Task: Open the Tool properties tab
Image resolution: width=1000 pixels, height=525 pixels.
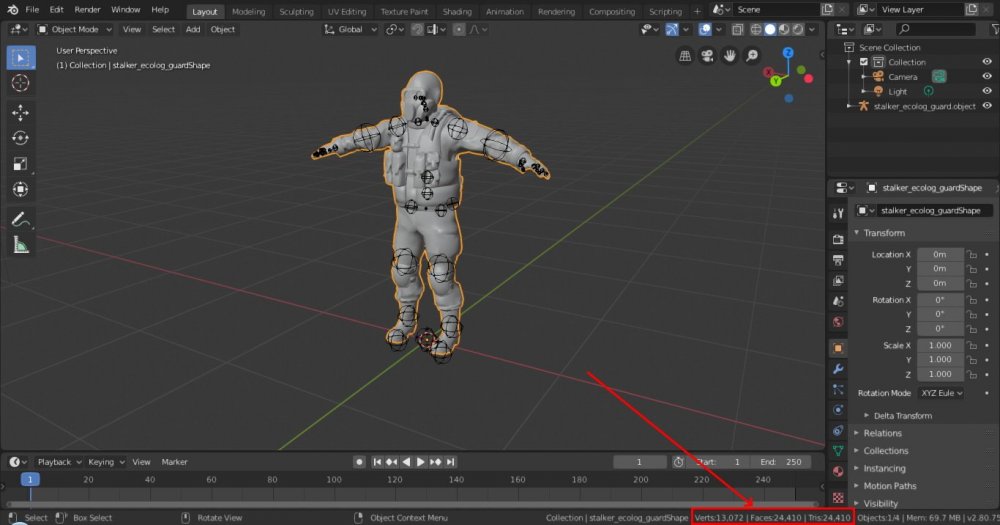Action: [x=838, y=213]
